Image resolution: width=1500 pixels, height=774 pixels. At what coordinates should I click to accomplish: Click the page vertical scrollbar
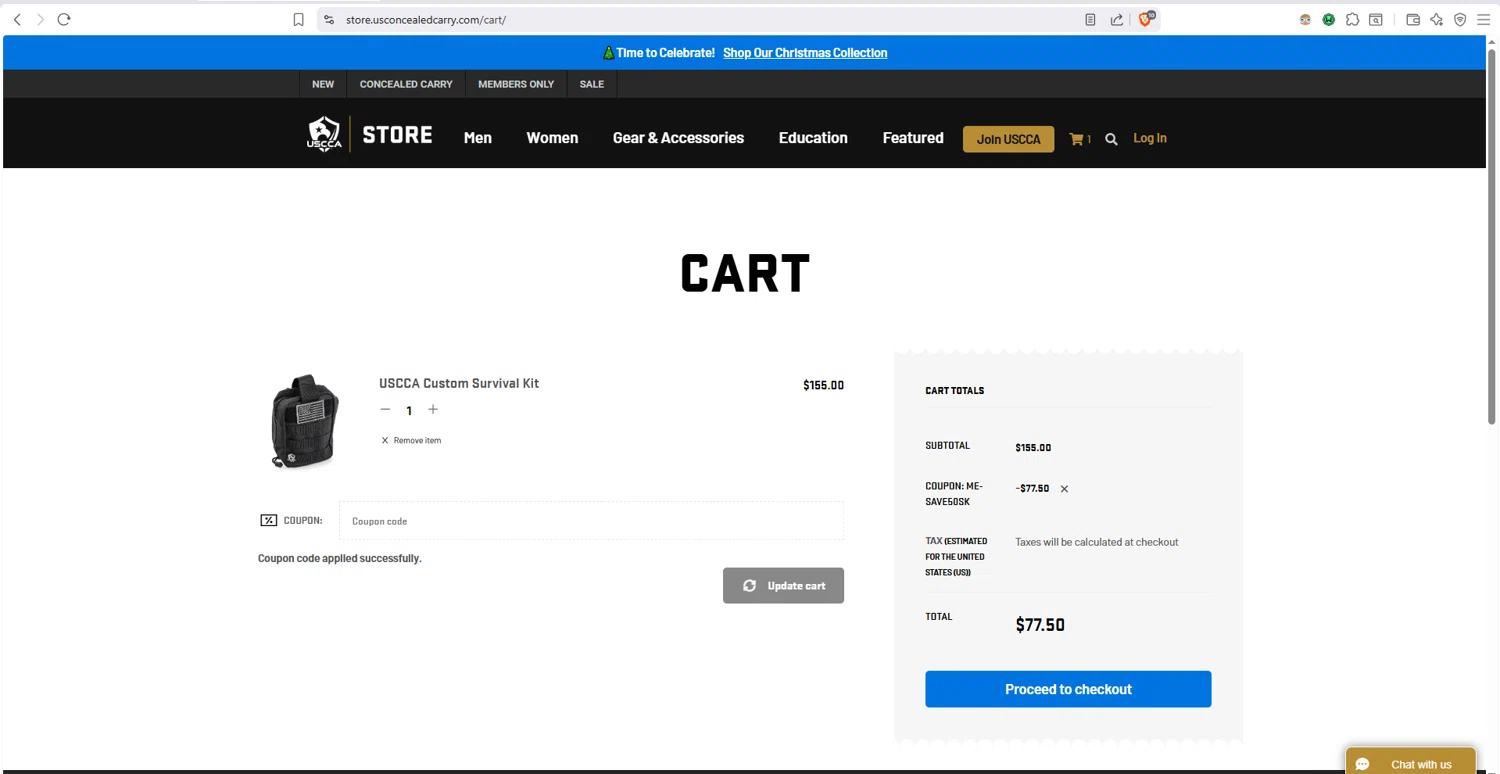[1491, 237]
